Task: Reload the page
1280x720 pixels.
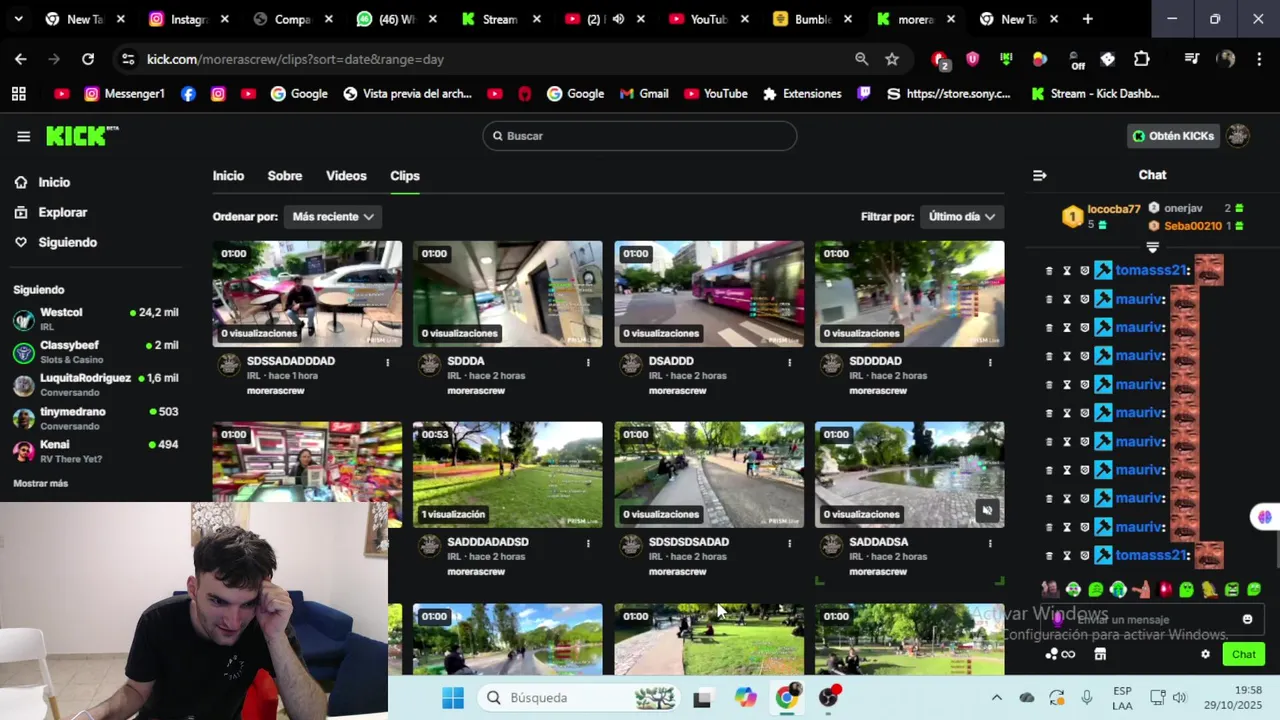Action: pyautogui.click(x=88, y=59)
